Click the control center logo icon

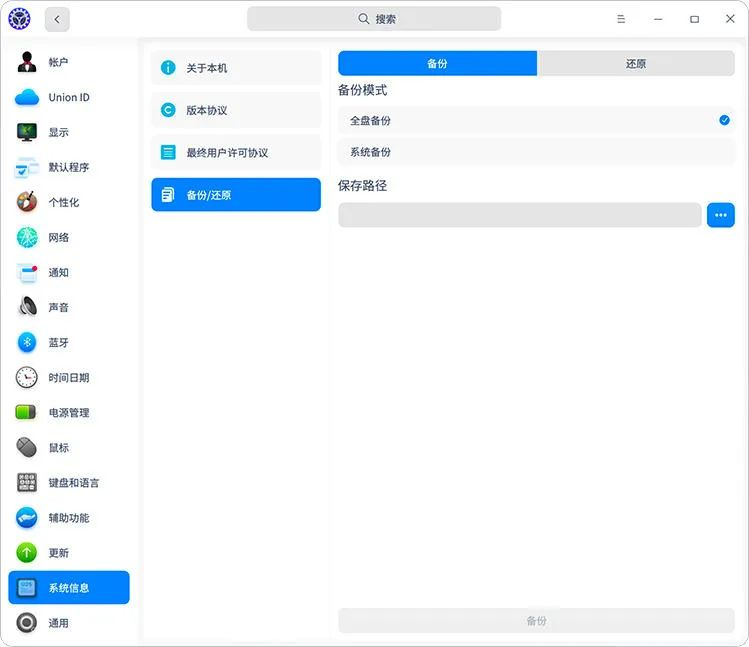pyautogui.click(x=20, y=19)
